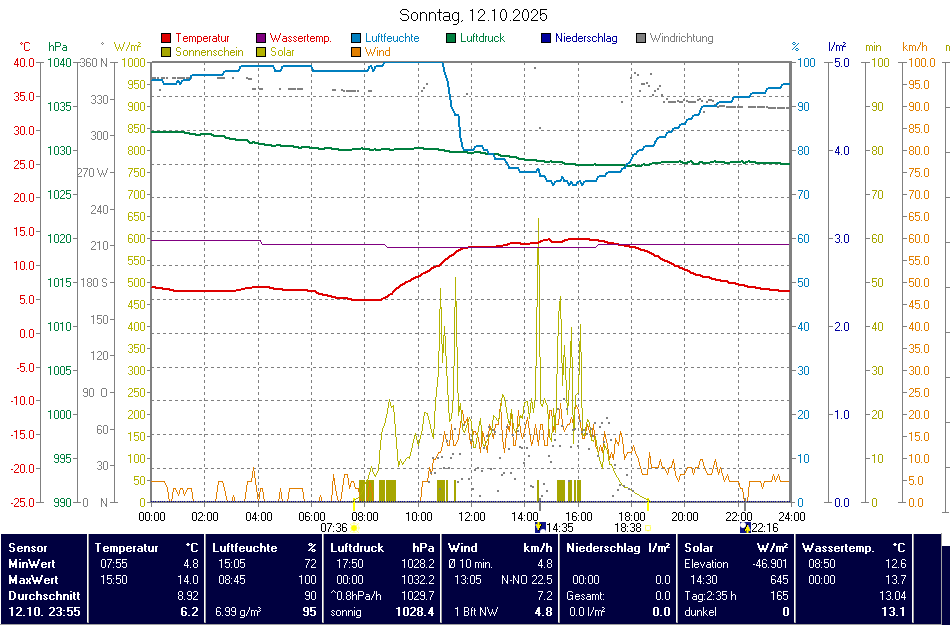Select the Luftdruck column header in table
This screenshot has width=950, height=625.
(357, 548)
